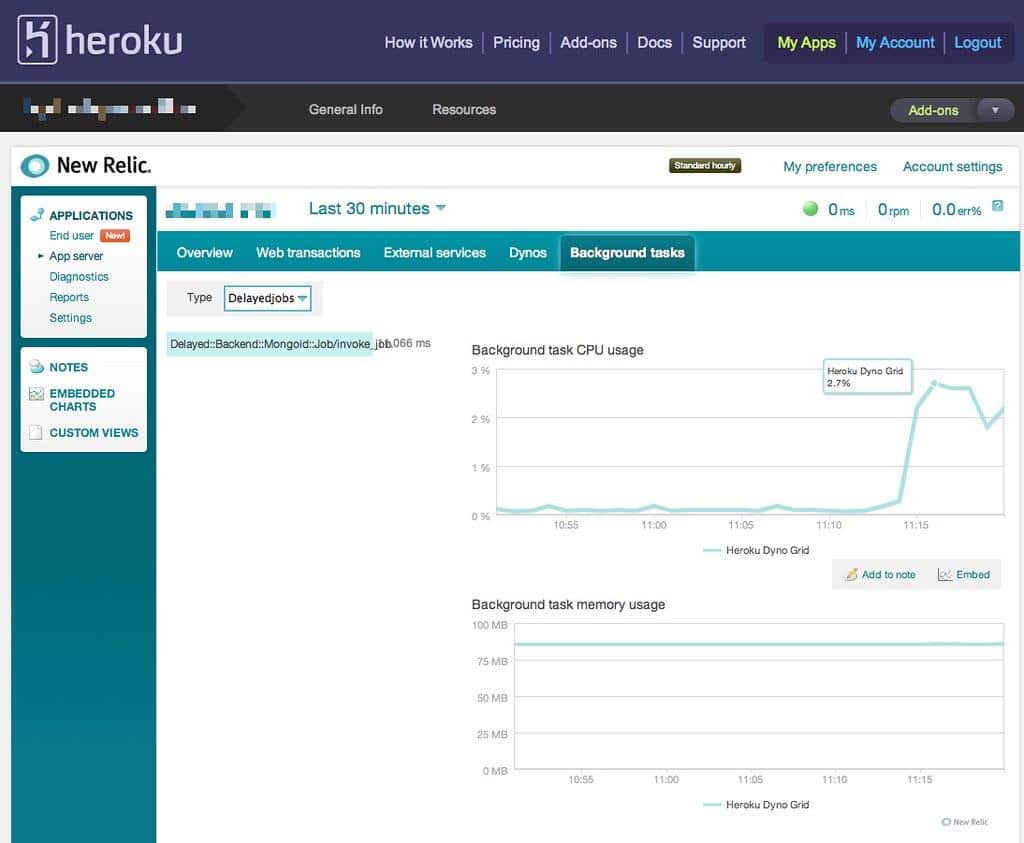Click the pixelated app name in black bar
The height and width of the screenshot is (843, 1024).
(110, 108)
